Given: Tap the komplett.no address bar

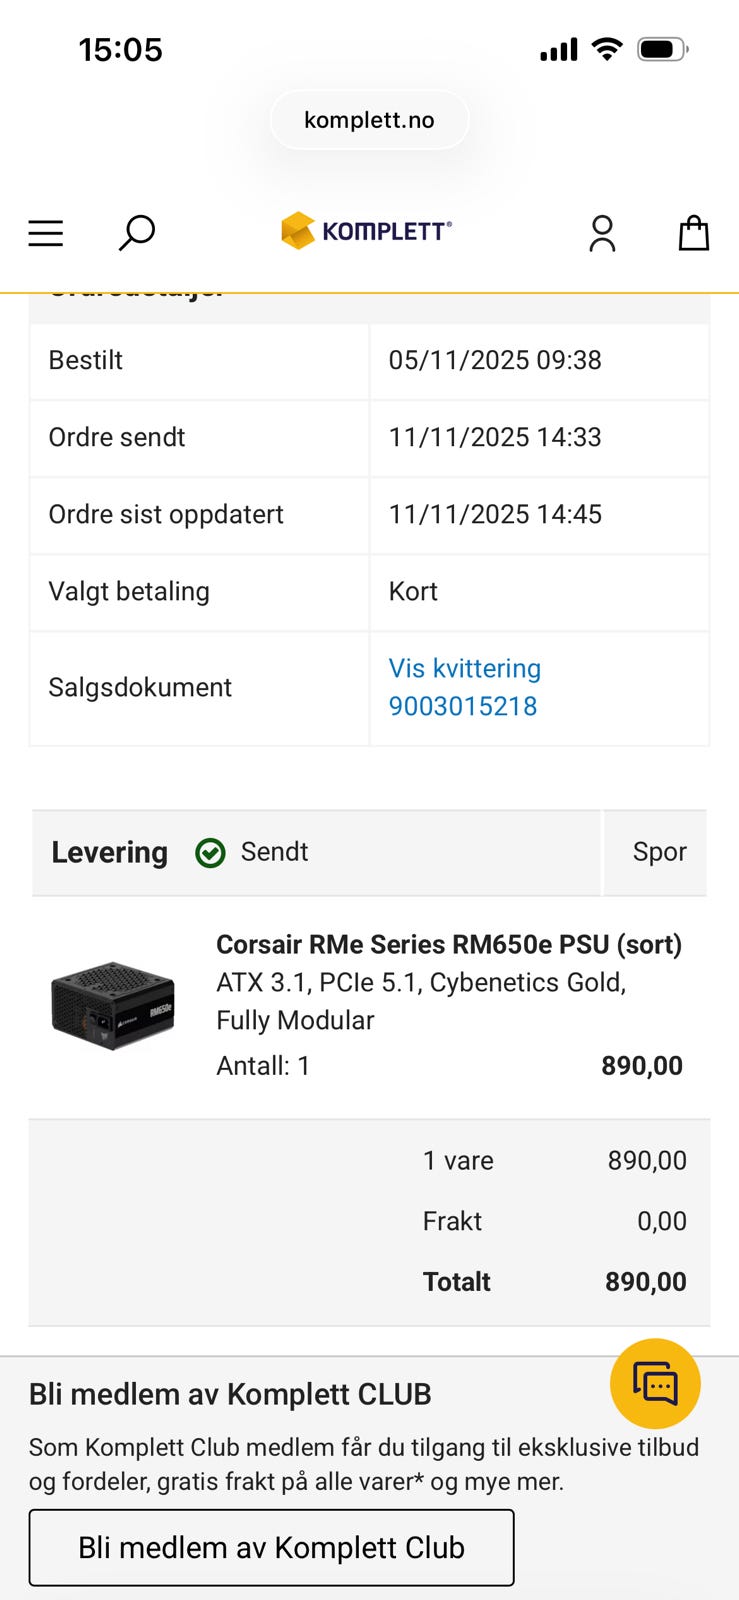Looking at the screenshot, I should pos(369,120).
